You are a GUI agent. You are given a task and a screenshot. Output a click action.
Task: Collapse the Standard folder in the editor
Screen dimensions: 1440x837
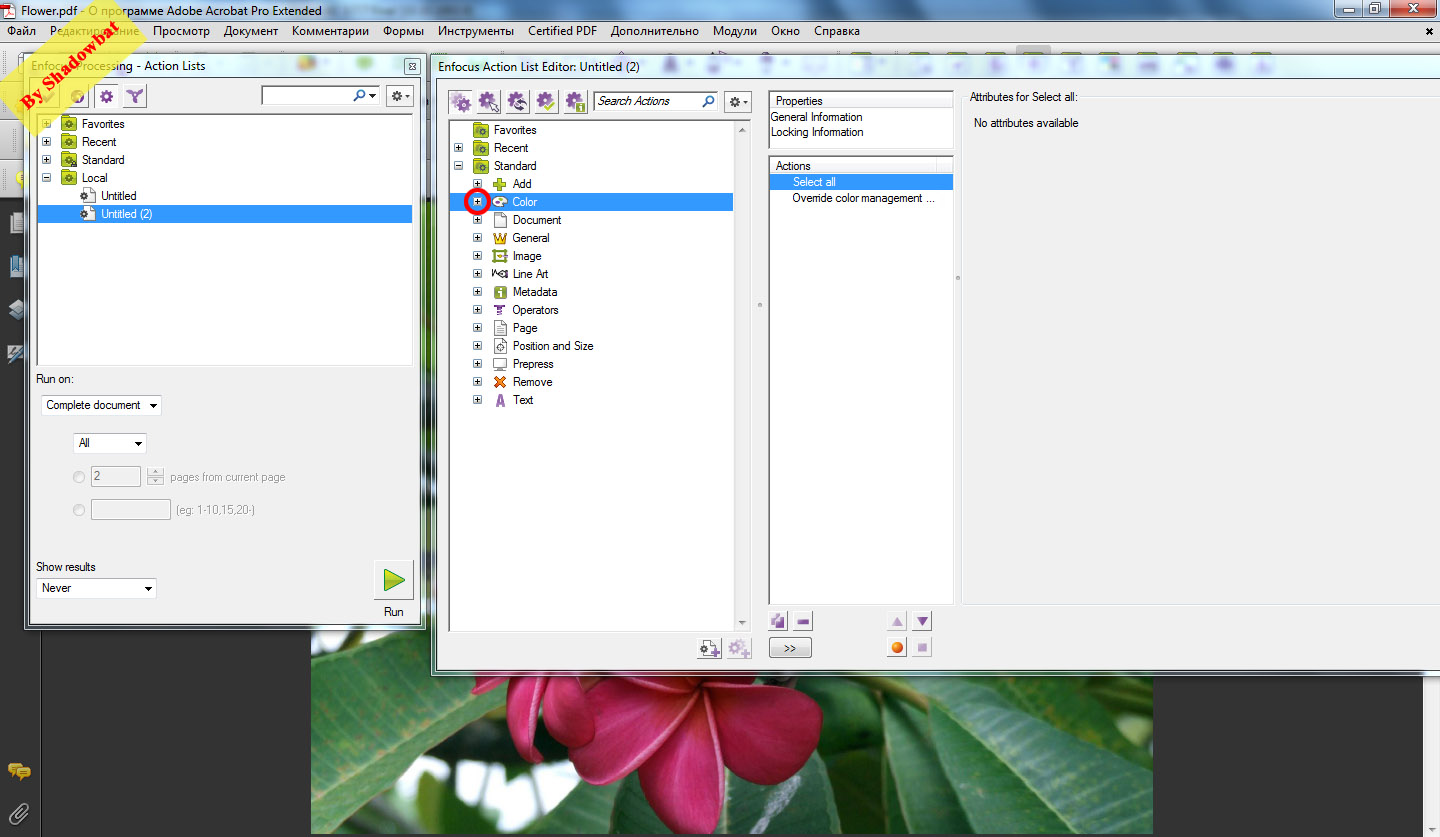pyautogui.click(x=458, y=166)
